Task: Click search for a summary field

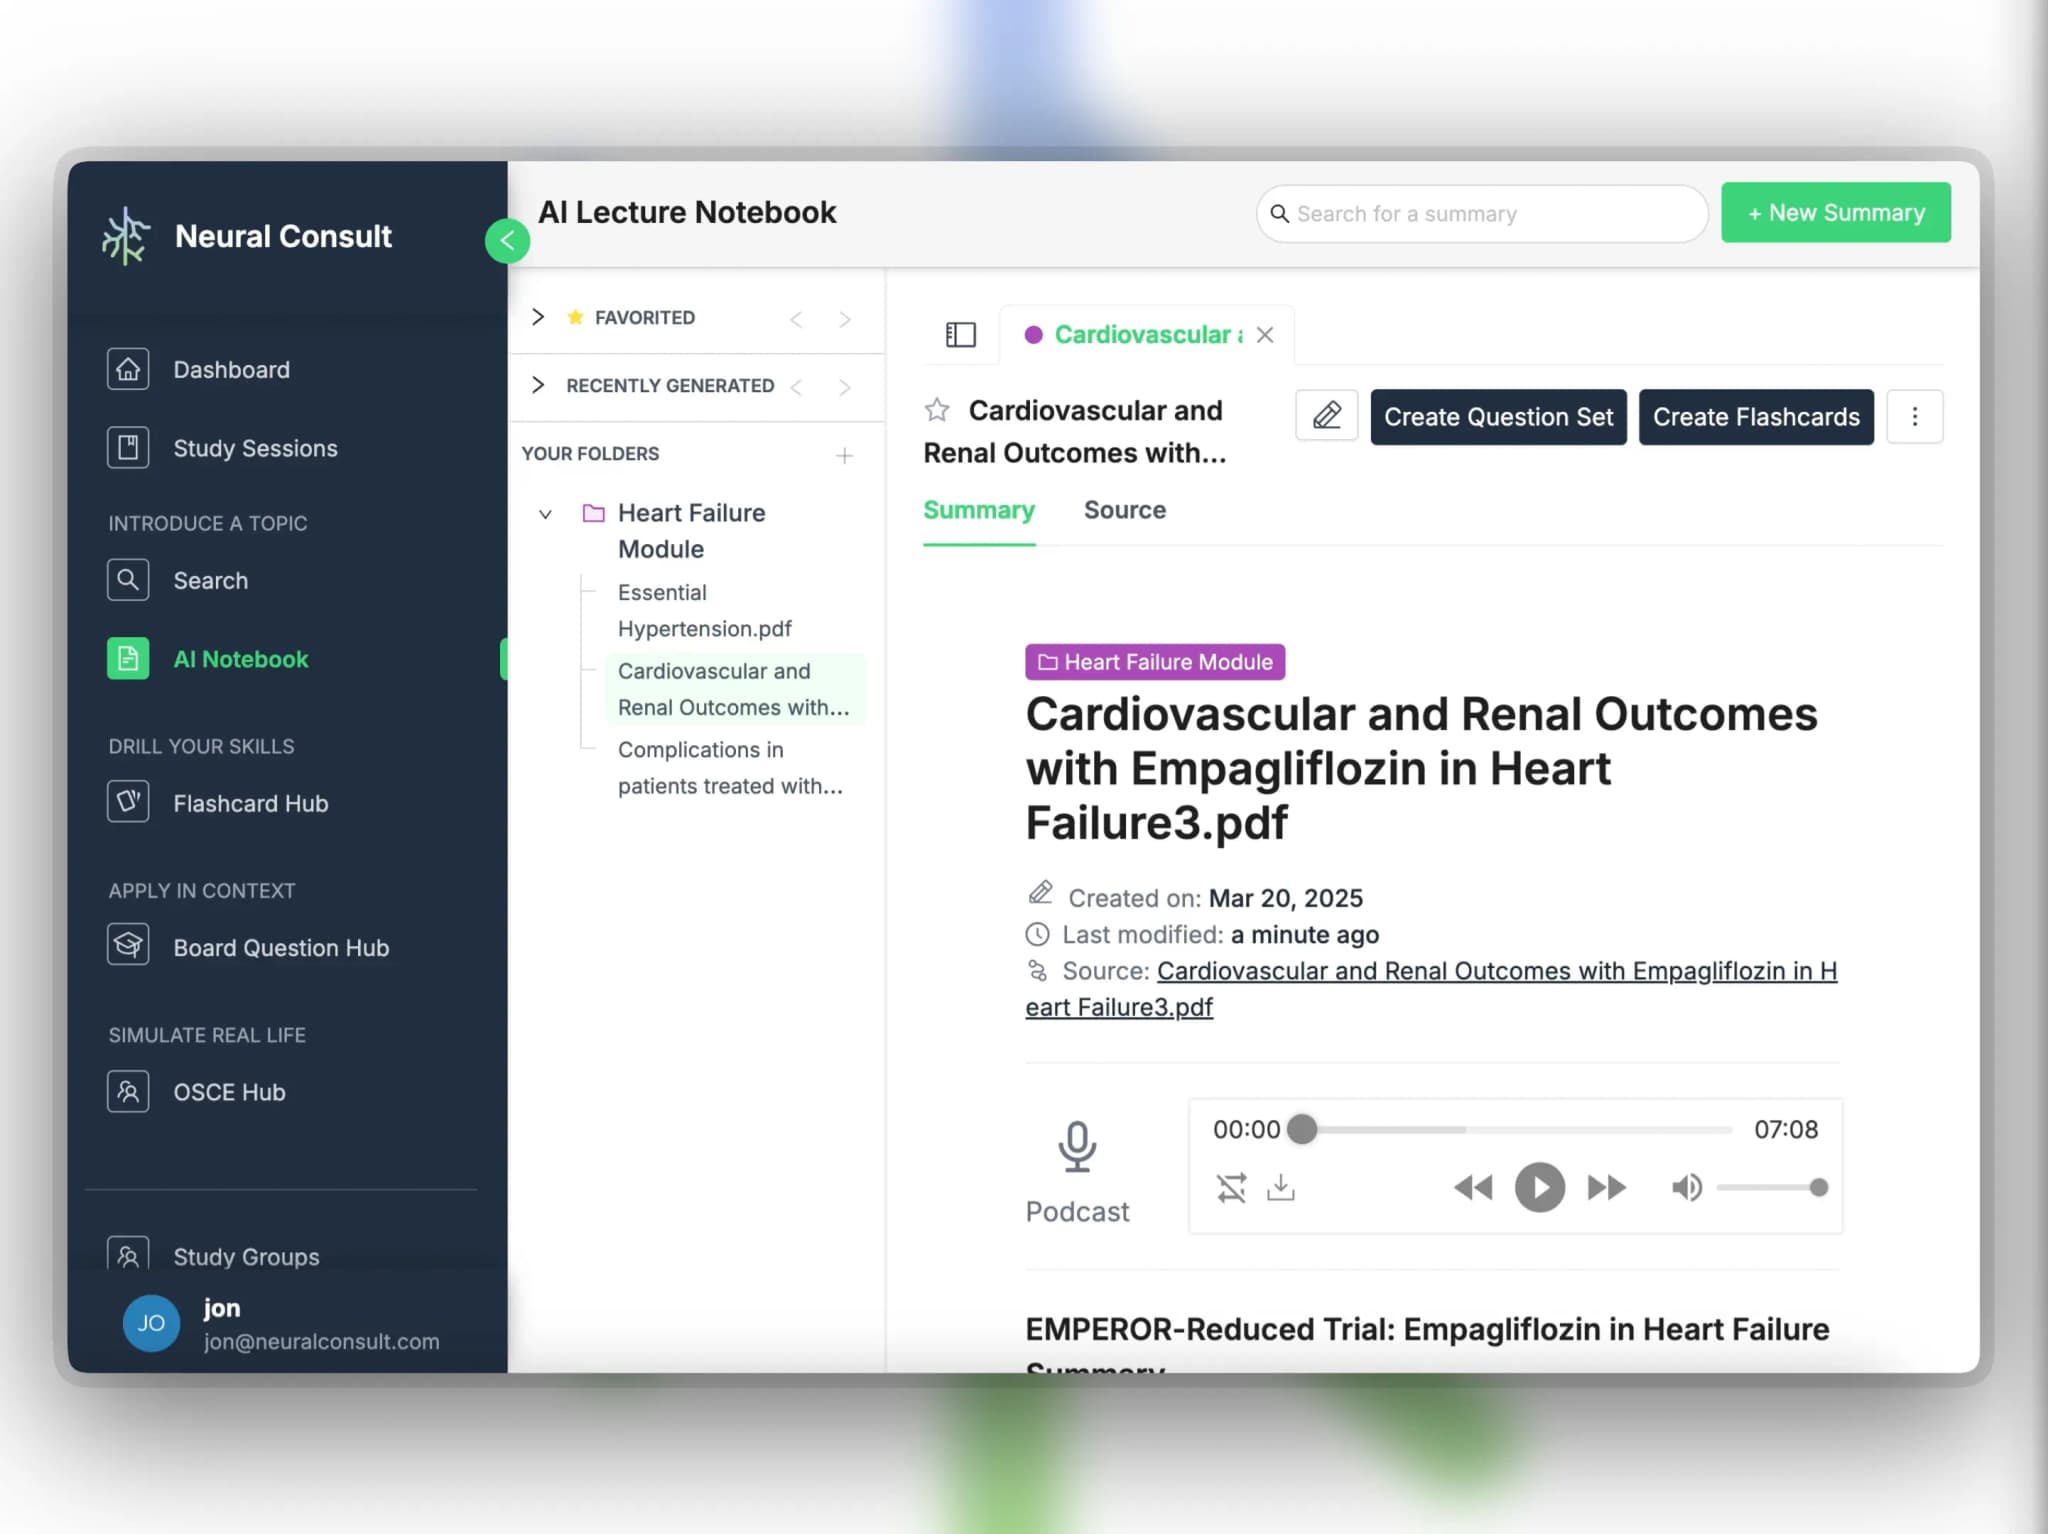Action: [1482, 214]
